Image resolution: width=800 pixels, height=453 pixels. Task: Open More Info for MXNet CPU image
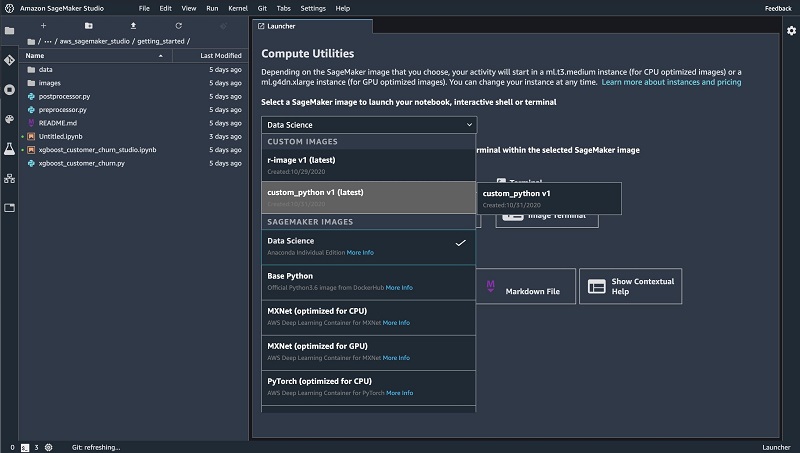pyautogui.click(x=396, y=323)
